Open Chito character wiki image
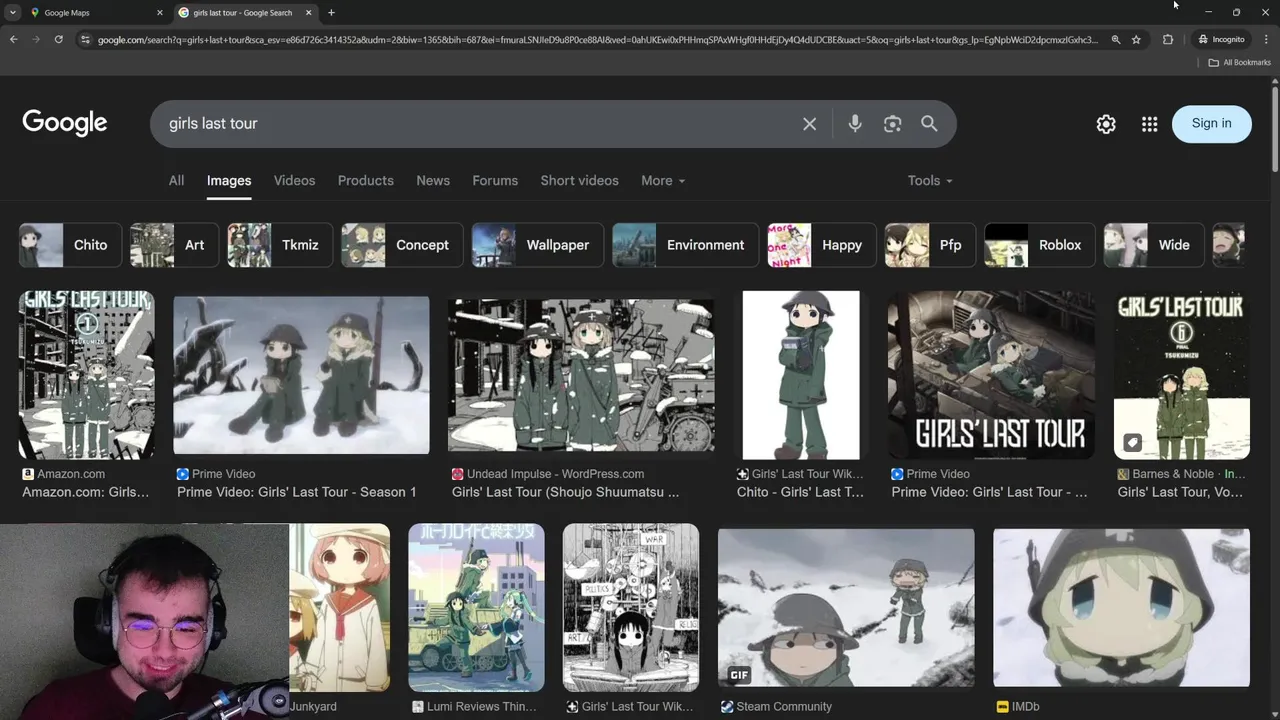This screenshot has width=1280, height=720. point(801,375)
